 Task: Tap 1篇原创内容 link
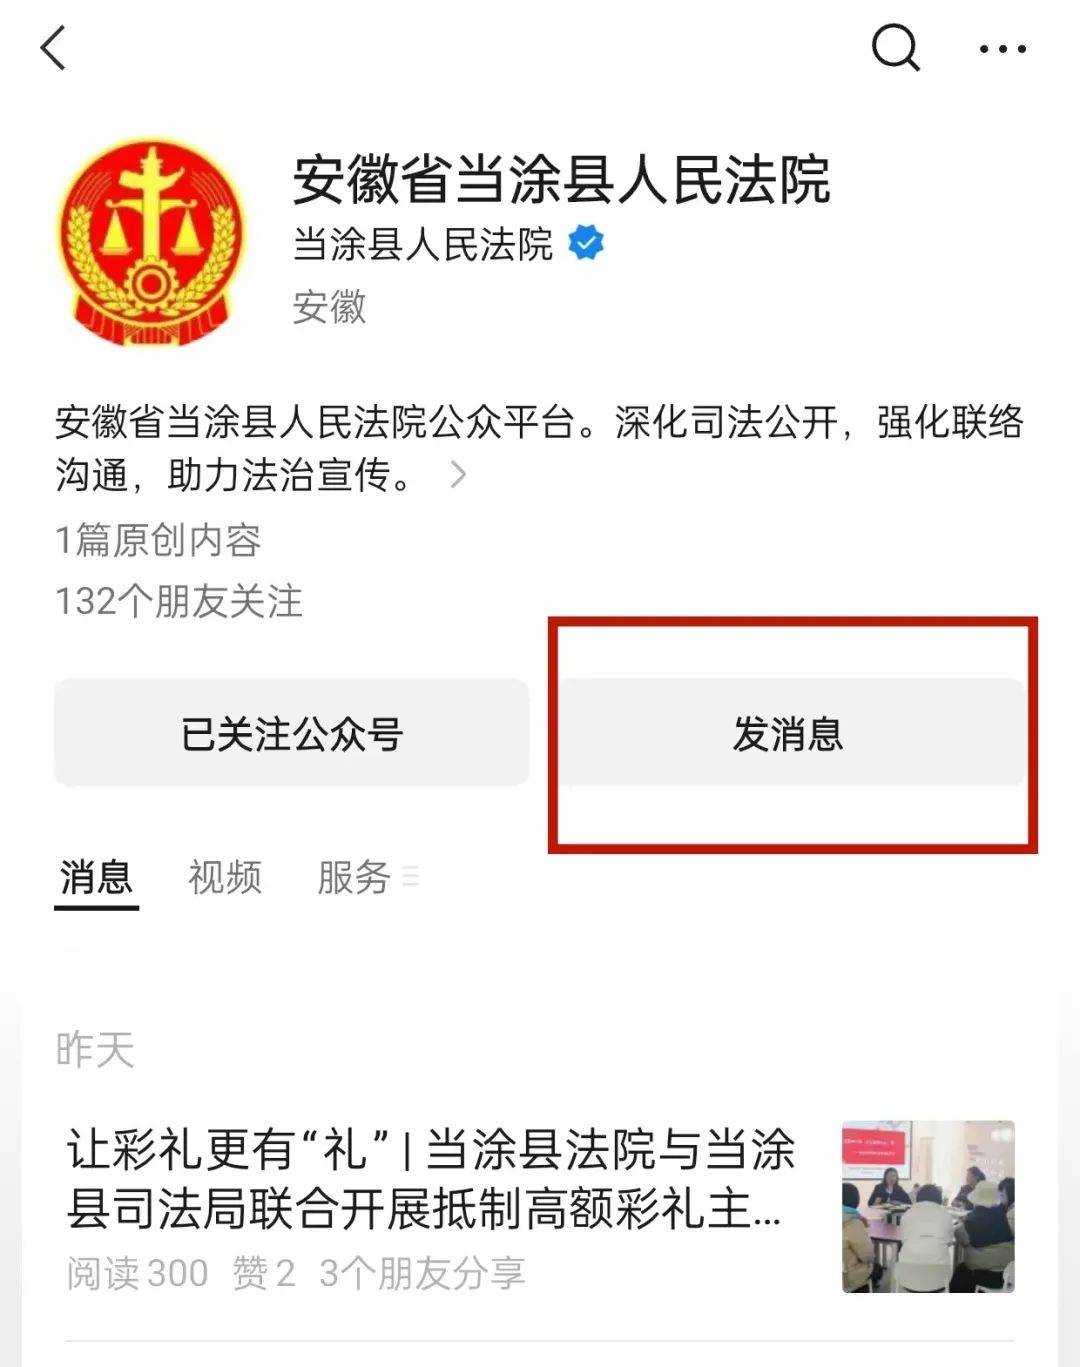[x=158, y=540]
